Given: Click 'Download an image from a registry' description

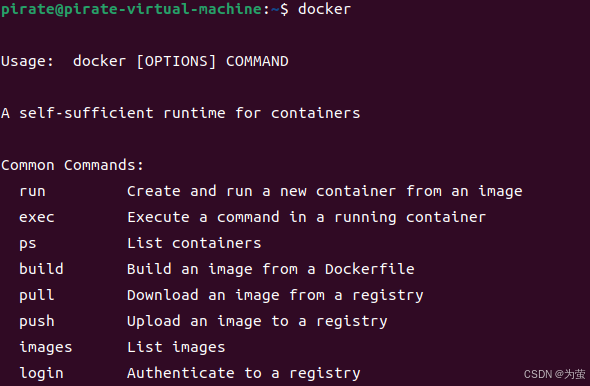Looking at the screenshot, I should click(275, 295).
